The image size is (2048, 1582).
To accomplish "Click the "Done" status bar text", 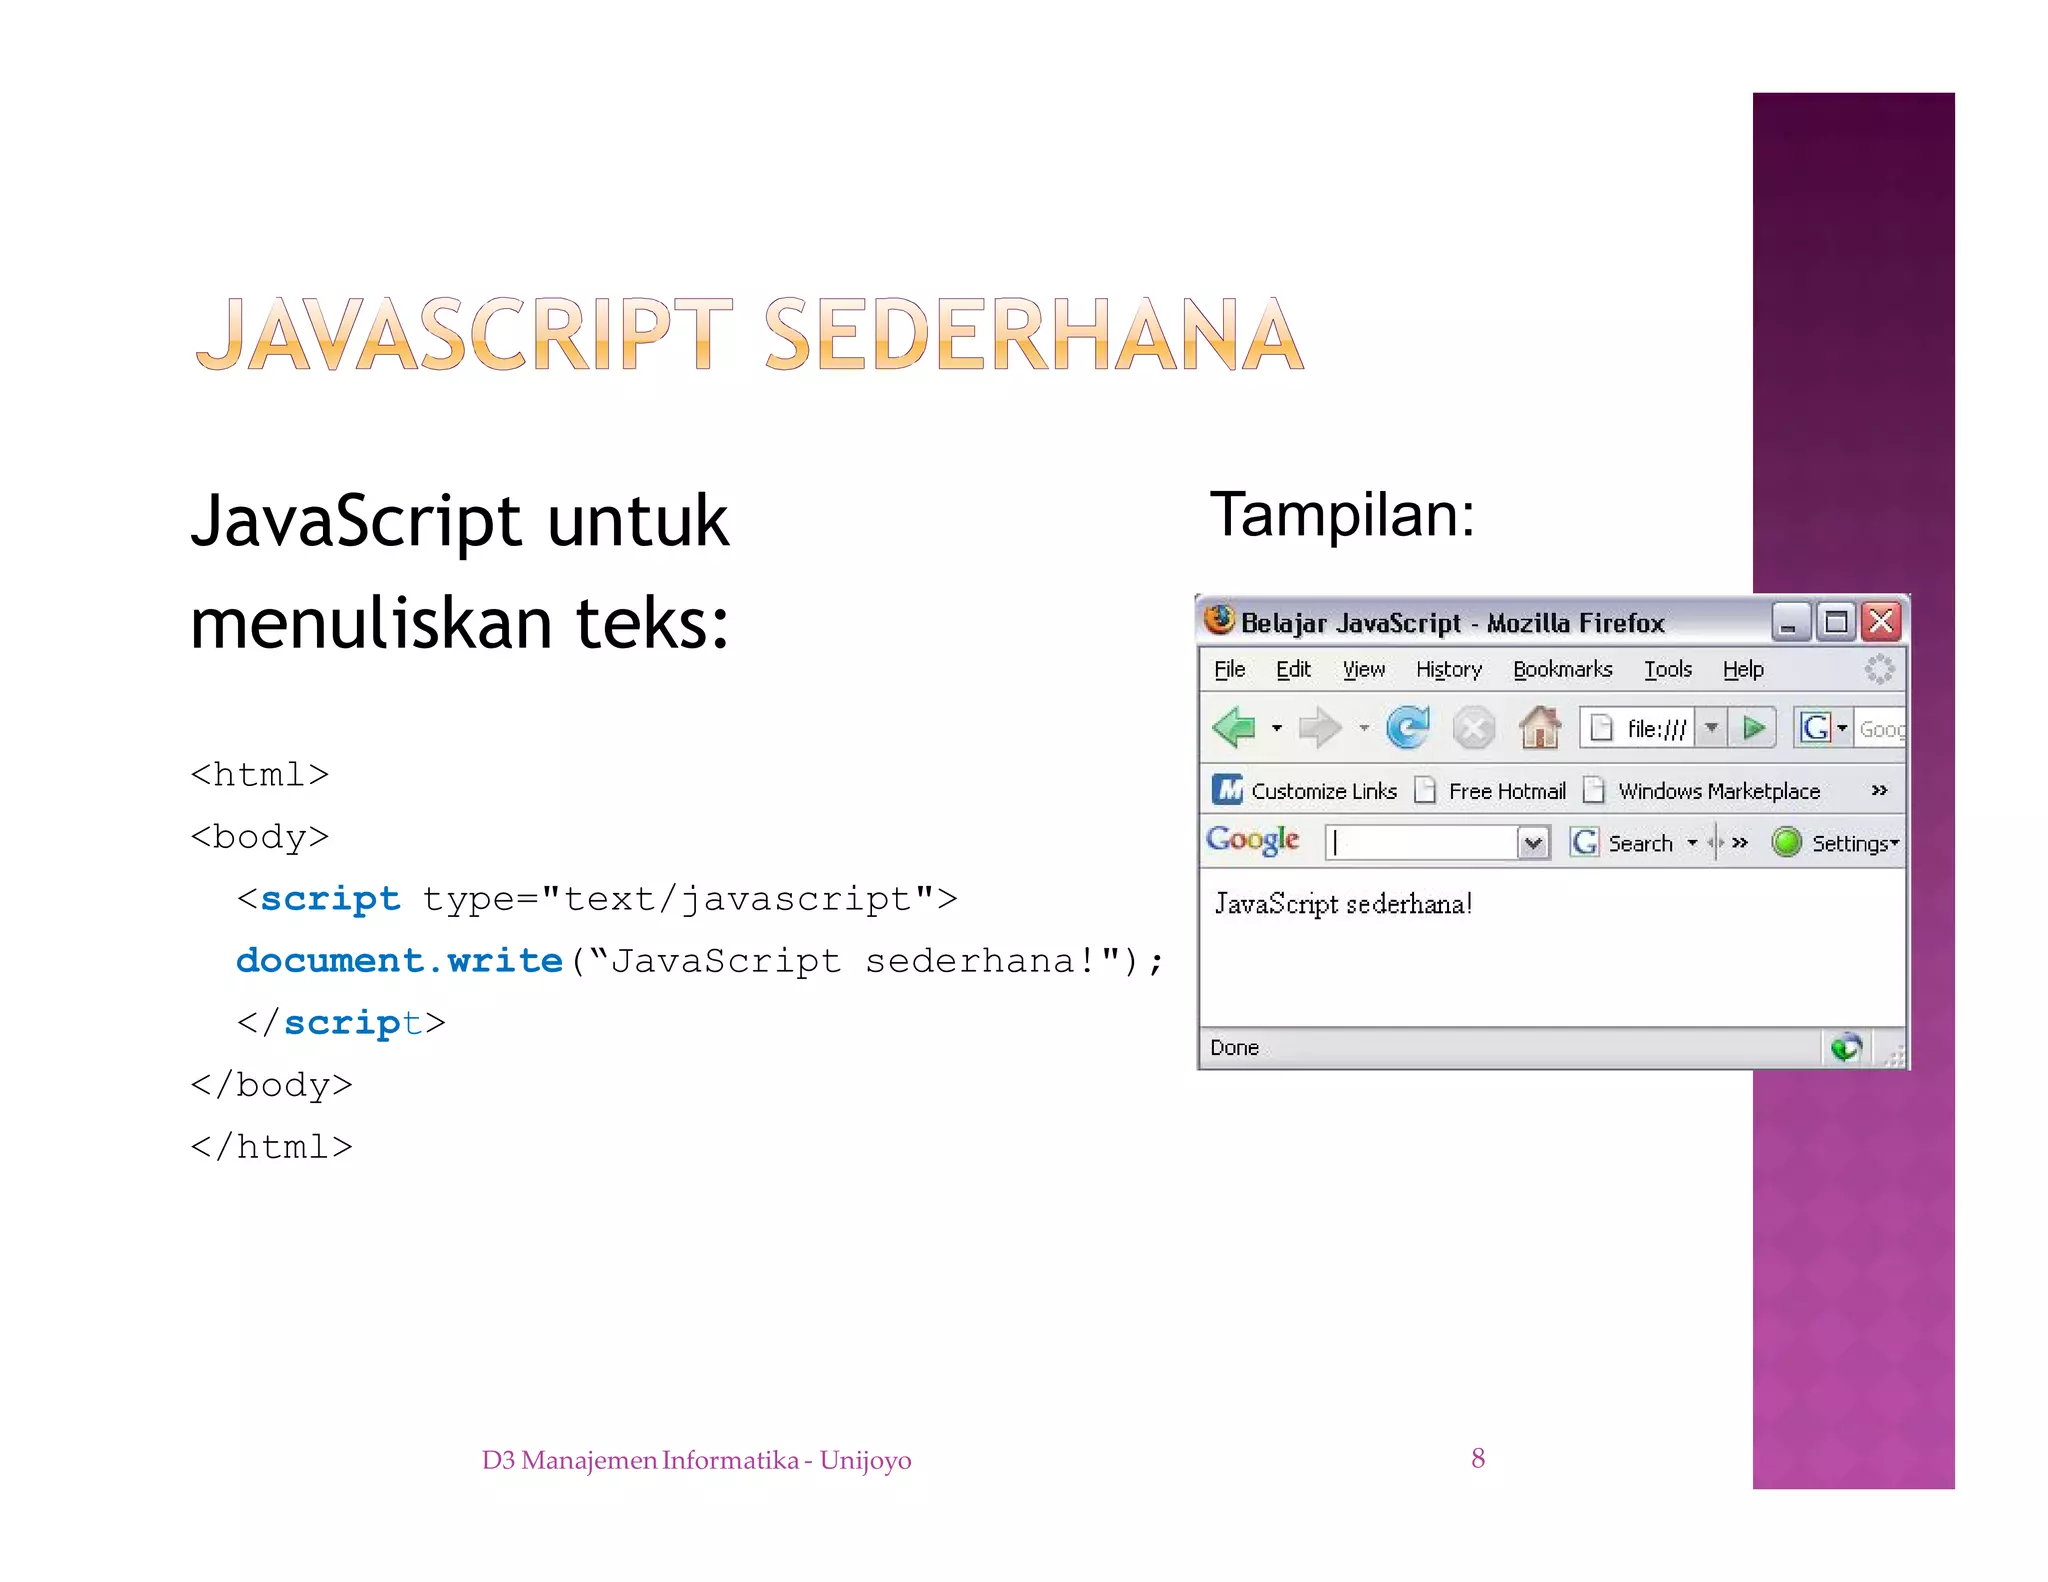I will [1234, 1047].
